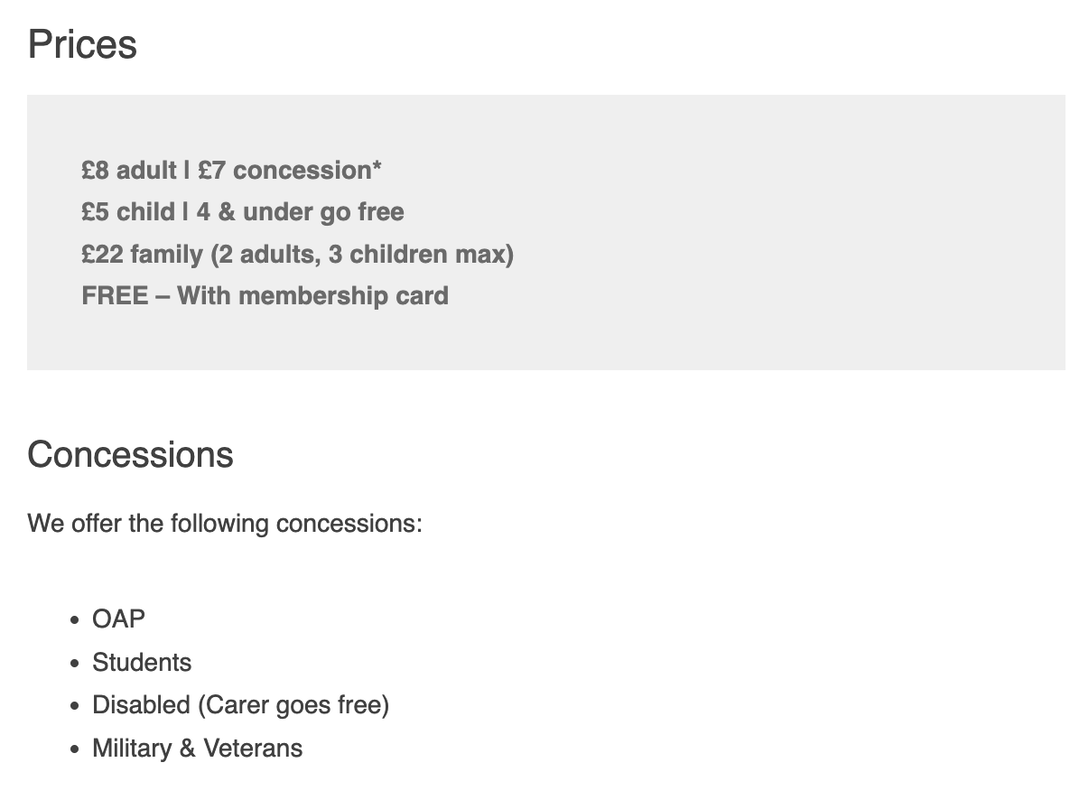Click the £5 child price text
The width and height of the screenshot is (1089, 800).
coord(128,212)
